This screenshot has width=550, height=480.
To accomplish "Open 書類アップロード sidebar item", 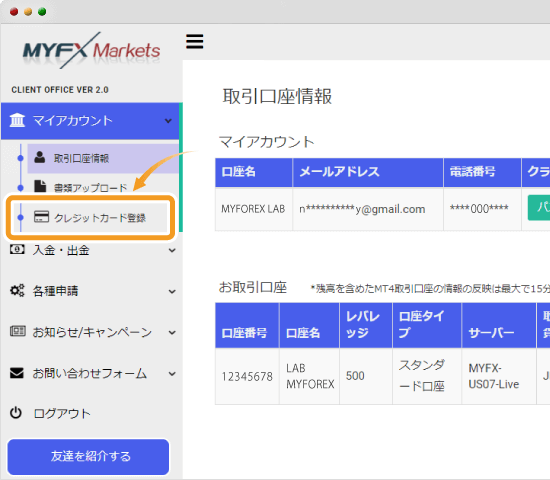I will click(90, 188).
